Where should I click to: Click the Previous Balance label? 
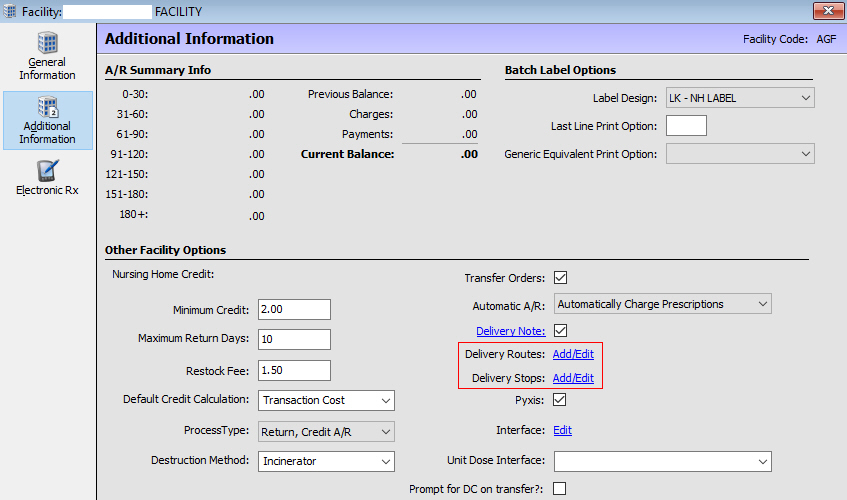pyautogui.click(x=351, y=94)
